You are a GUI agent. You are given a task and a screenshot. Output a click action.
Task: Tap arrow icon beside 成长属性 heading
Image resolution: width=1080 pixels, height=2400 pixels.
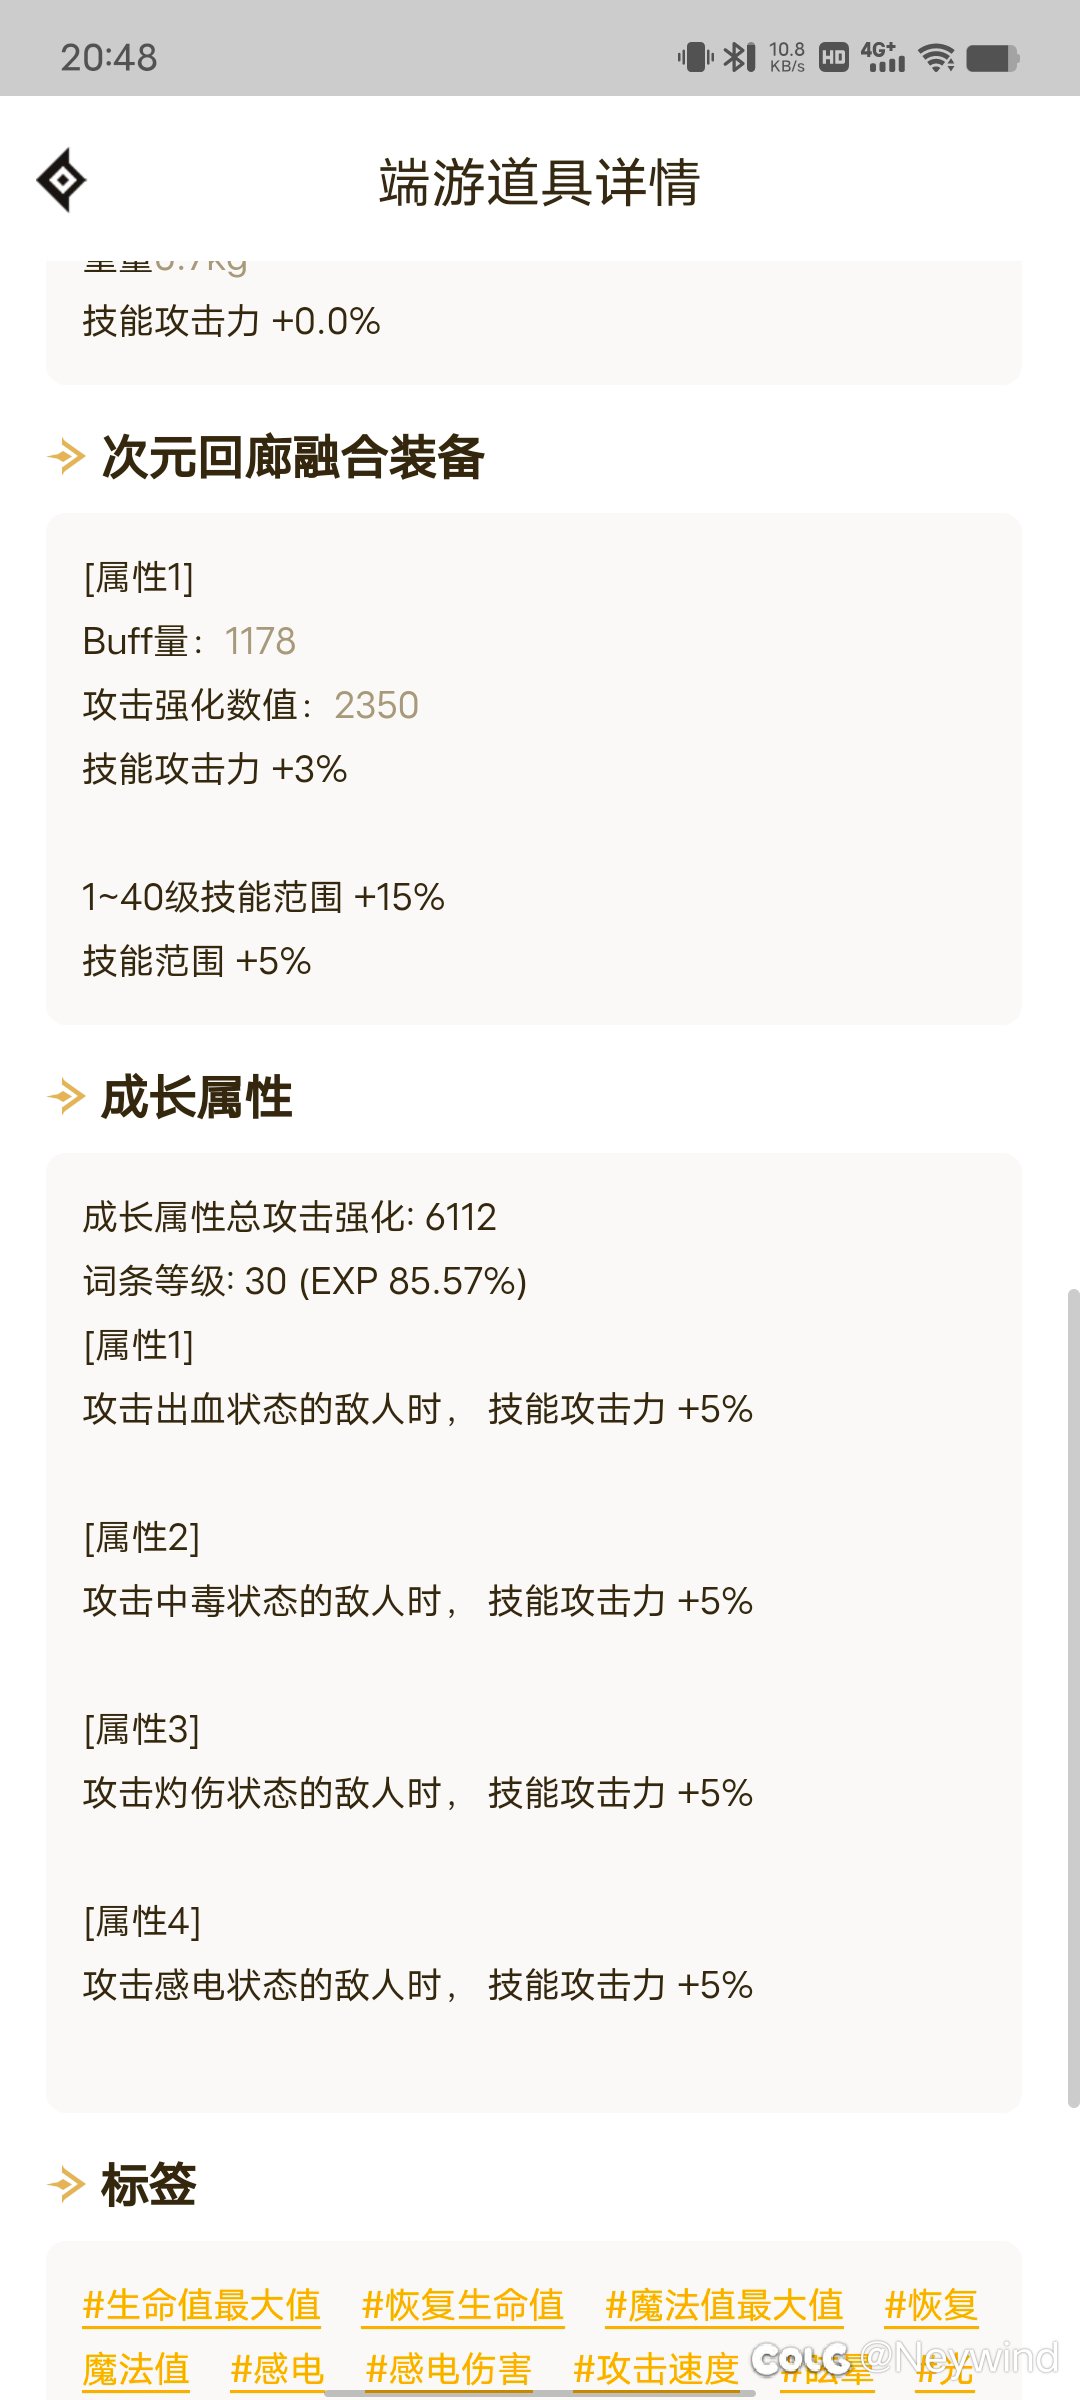pos(67,1097)
